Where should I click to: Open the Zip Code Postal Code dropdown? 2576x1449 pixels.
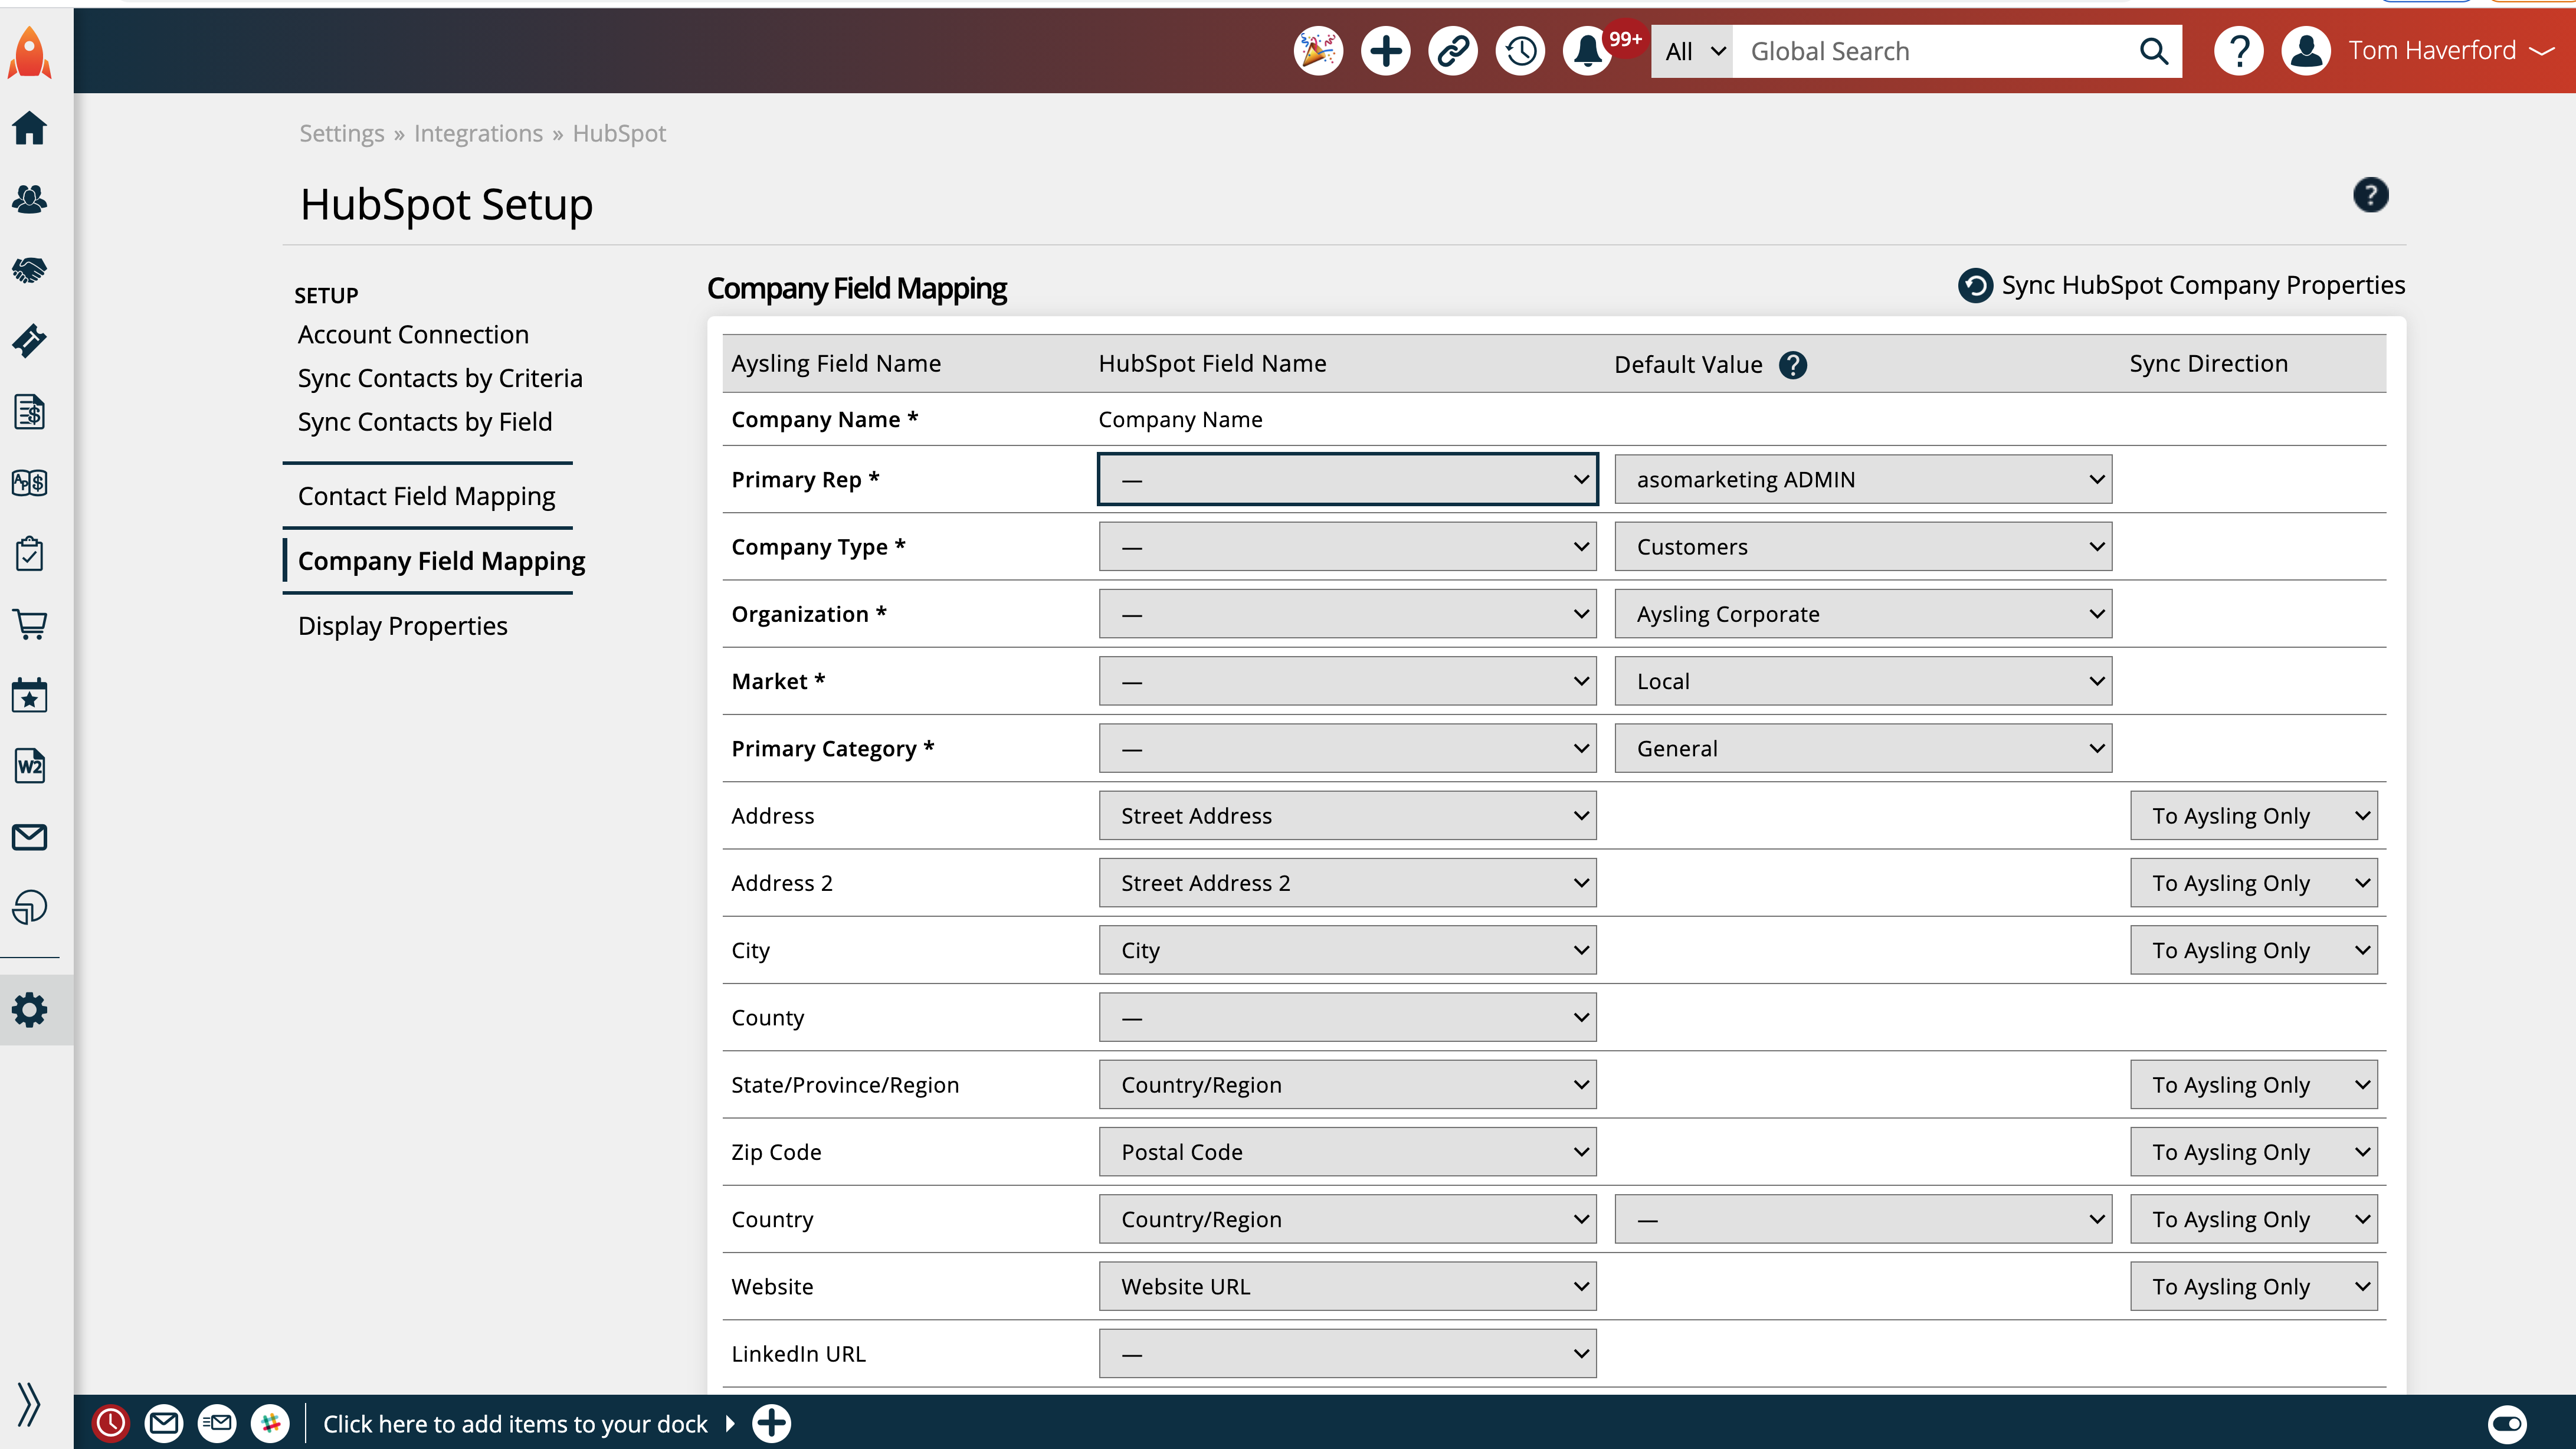1347,1152
